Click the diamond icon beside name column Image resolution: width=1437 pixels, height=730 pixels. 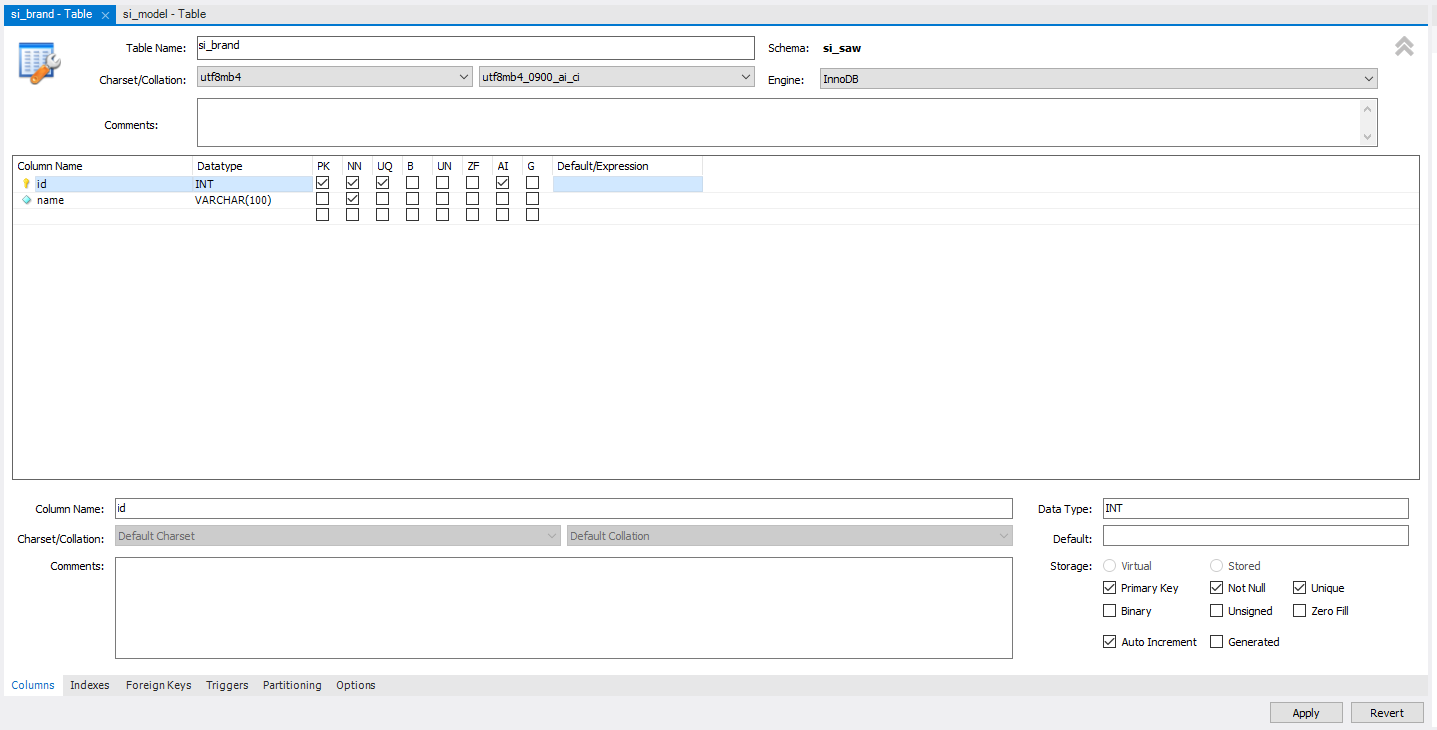coord(27,200)
